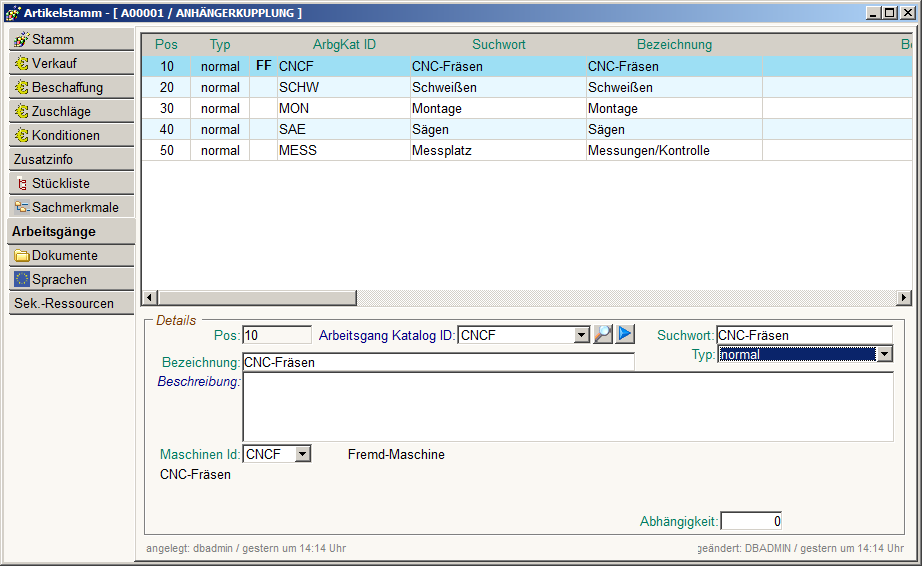Viewport: 922px width, 566px height.
Task: Click the angelegt dbadmin status text
Action: [x=246, y=548]
